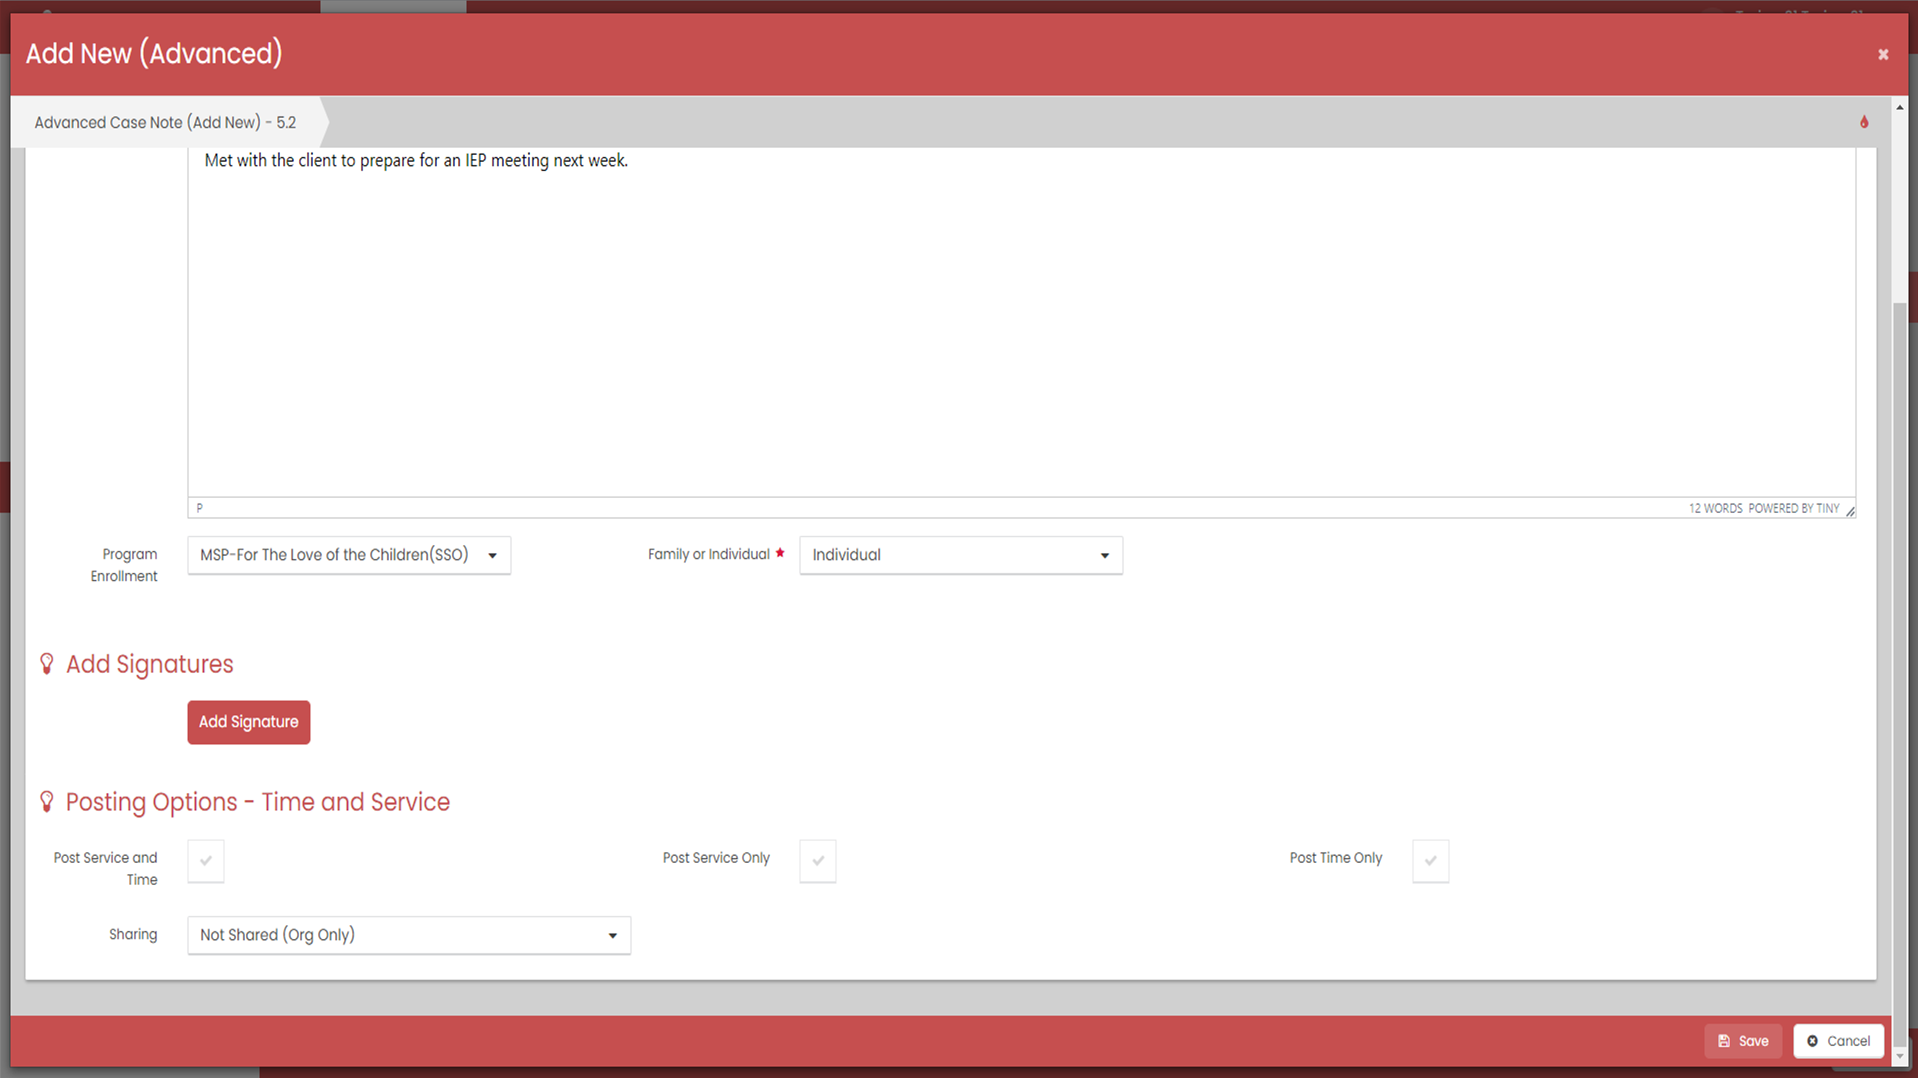Open the Program Enrollment dropdown
The height and width of the screenshot is (1078, 1918).
pyautogui.click(x=349, y=555)
